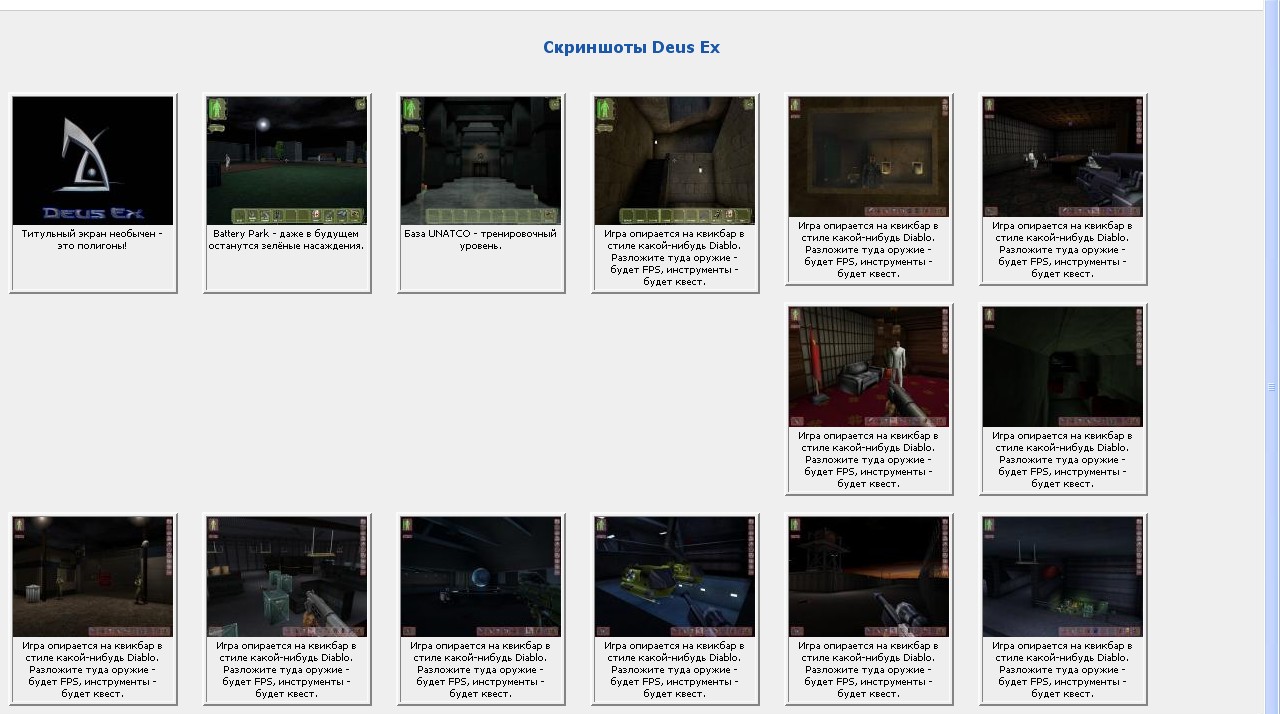Open screenshot with teal crates and shotgun
This screenshot has height=714, width=1280.
(x=287, y=577)
